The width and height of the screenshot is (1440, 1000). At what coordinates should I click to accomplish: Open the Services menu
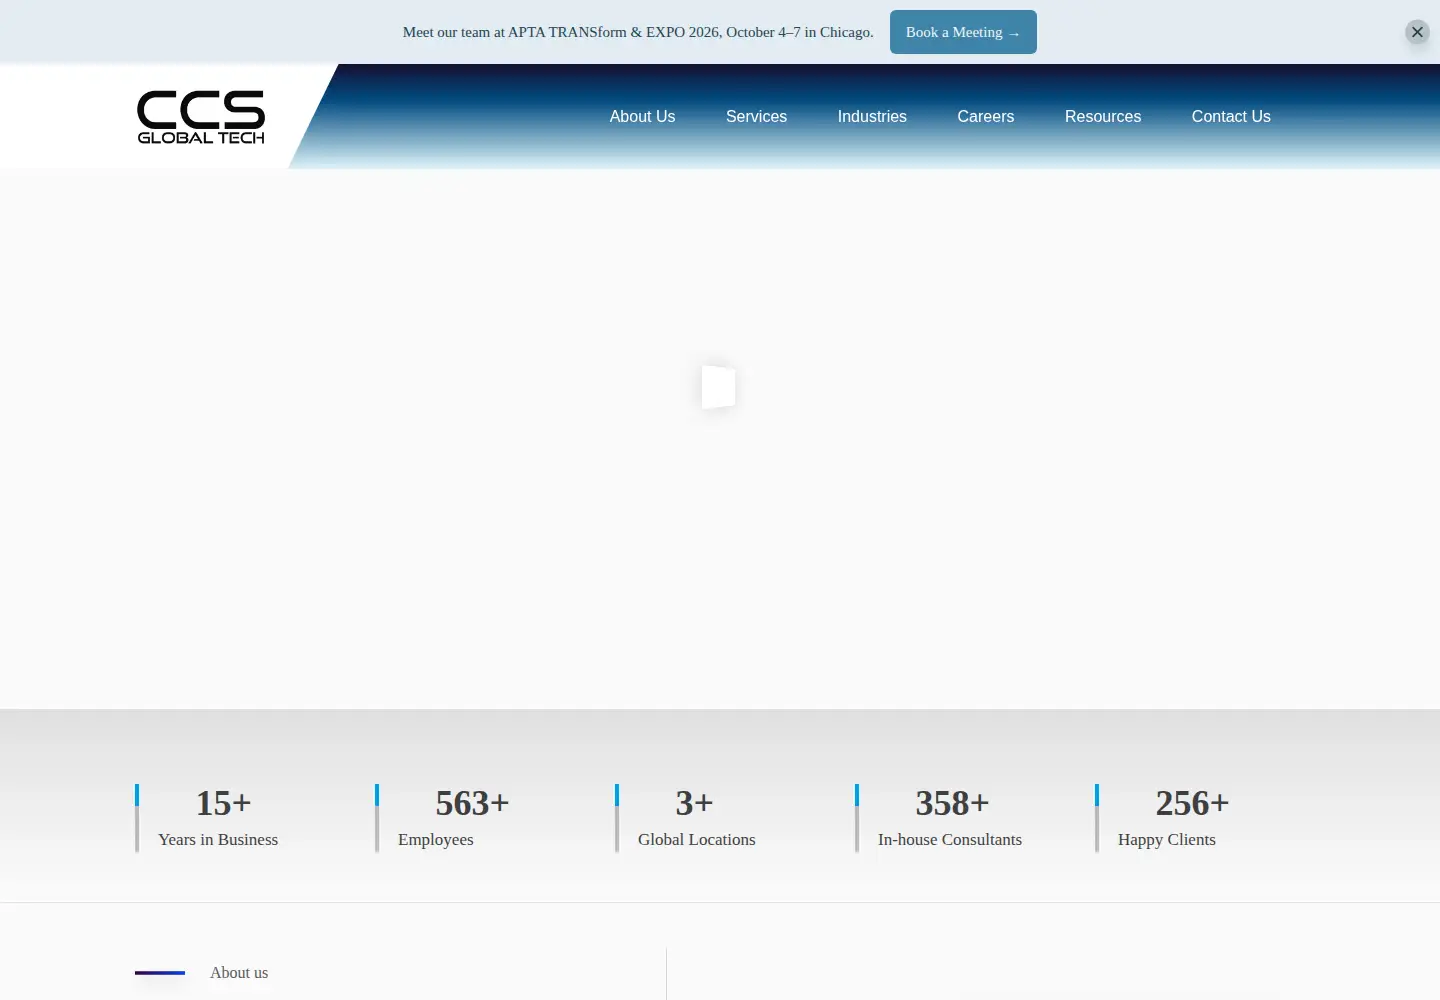756,116
